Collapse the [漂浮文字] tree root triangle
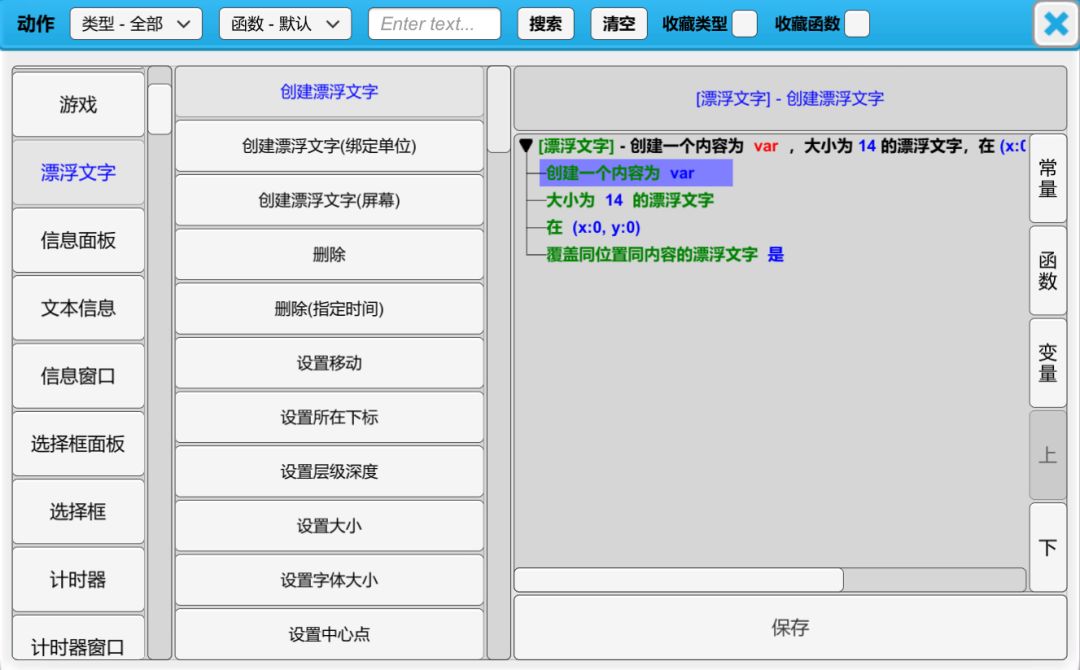This screenshot has width=1080, height=670. [526, 146]
